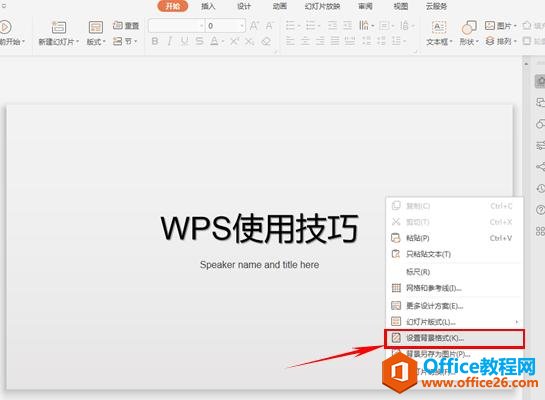The height and width of the screenshot is (400, 545).
Task: Switch to the Insert (插入) tab
Action: (208, 6)
